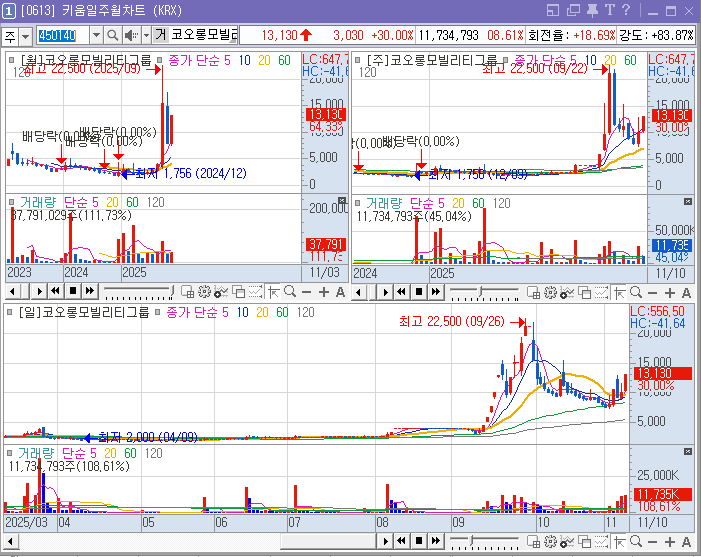This screenshot has width=701, height=557.
Task: Zoom out the weekly chart with the minus icon
Action: 652,293
